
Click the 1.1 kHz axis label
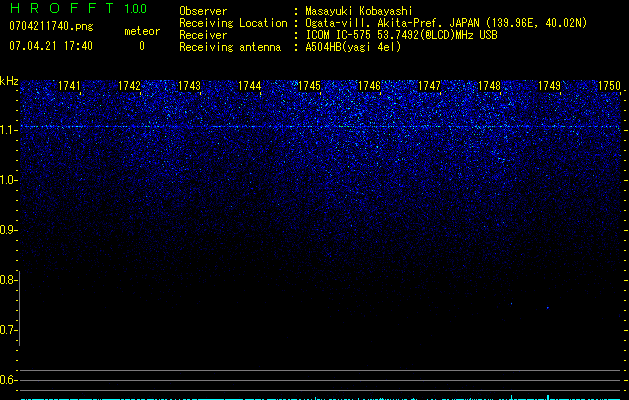[8, 130]
